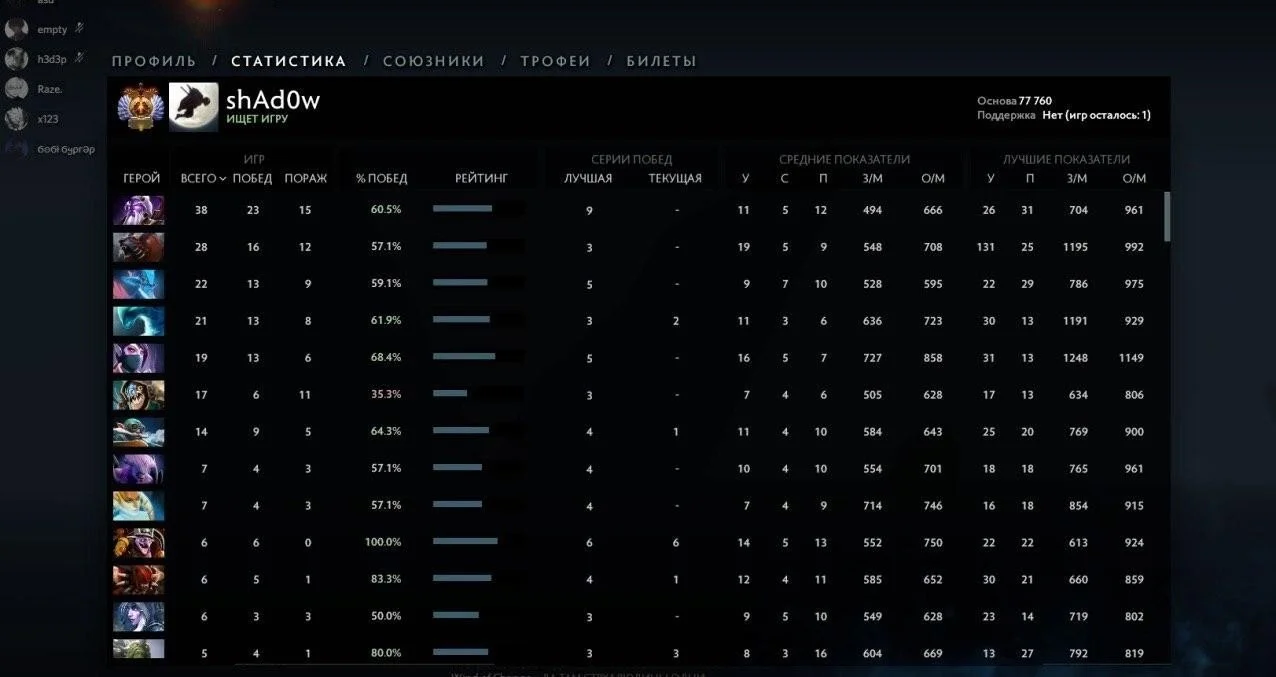
Task: Click the ЛУЧШИЕ ПОКАЗАТЕЛИ group heading
Action: [x=1067, y=159]
